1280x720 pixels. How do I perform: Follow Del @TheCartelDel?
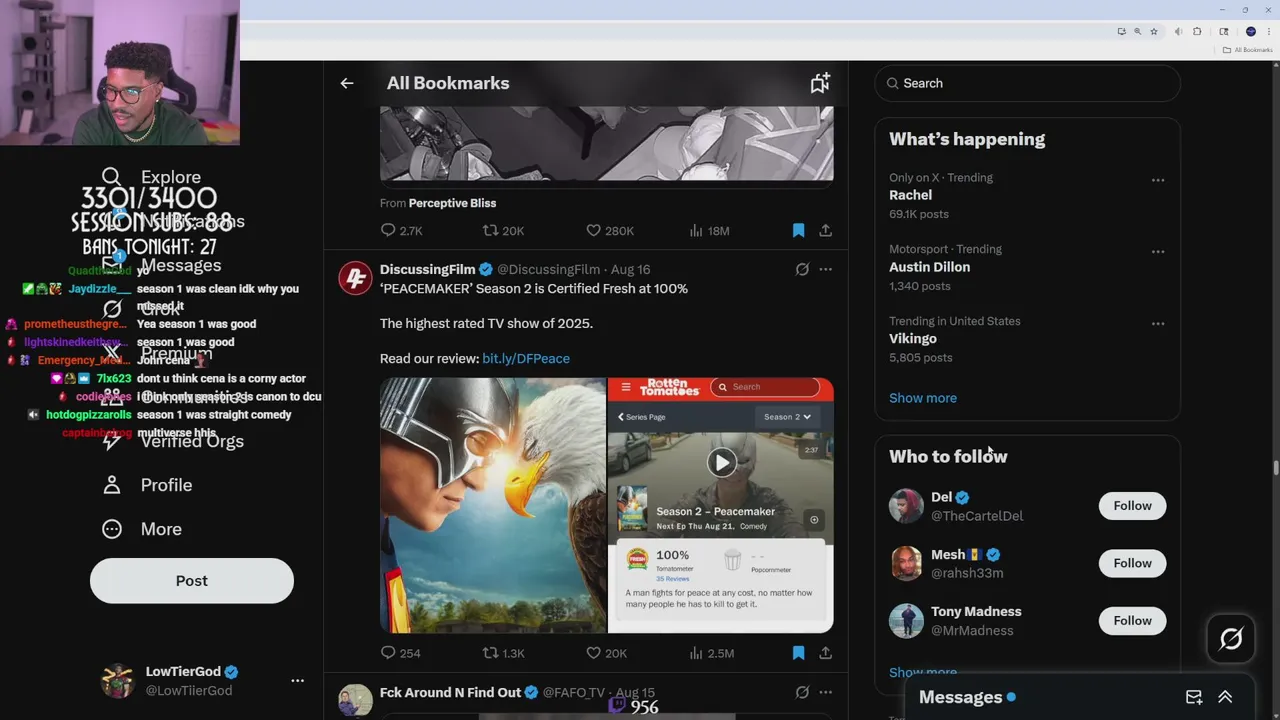[1132, 506]
